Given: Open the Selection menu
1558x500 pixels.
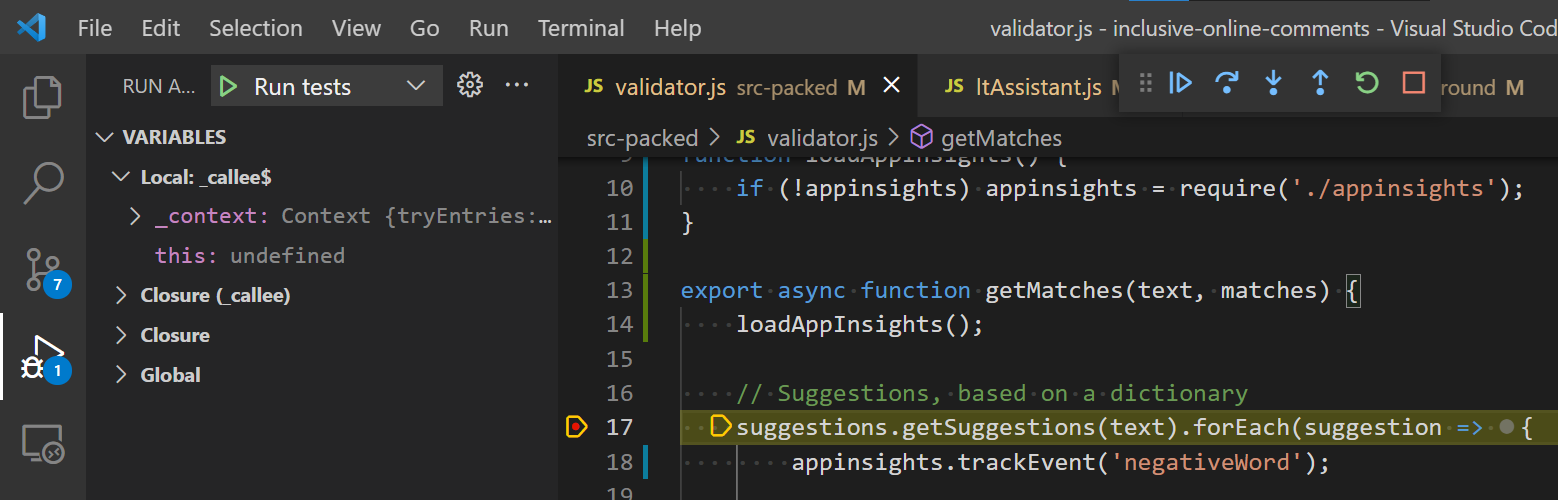Looking at the screenshot, I should 256,28.
